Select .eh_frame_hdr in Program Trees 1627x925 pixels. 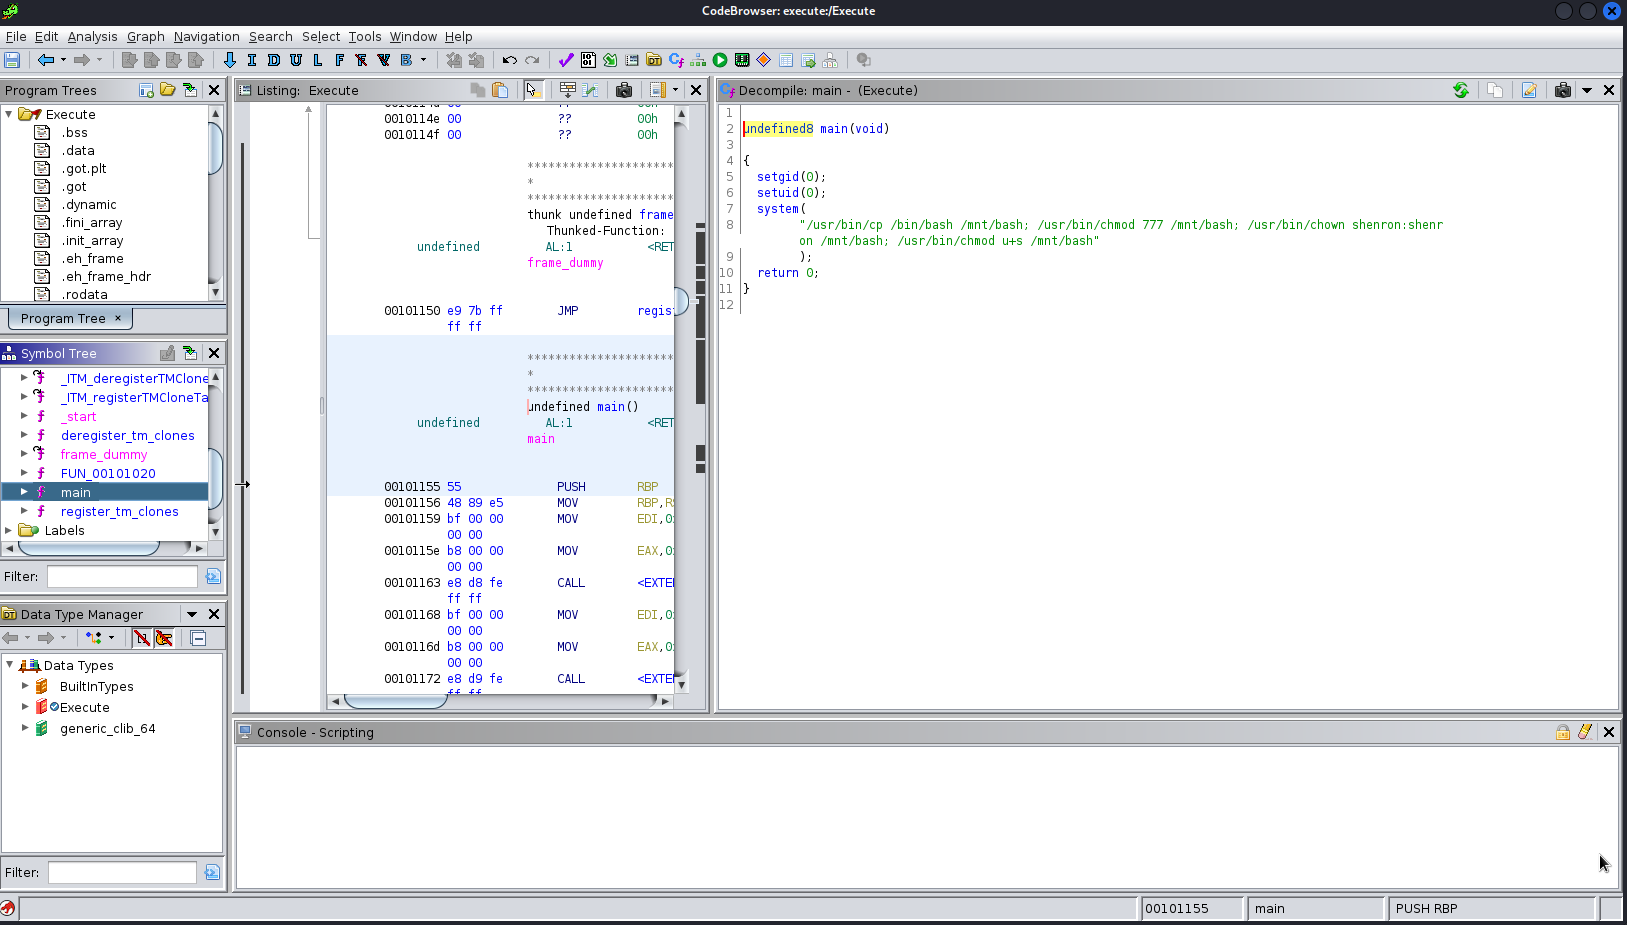[106, 276]
